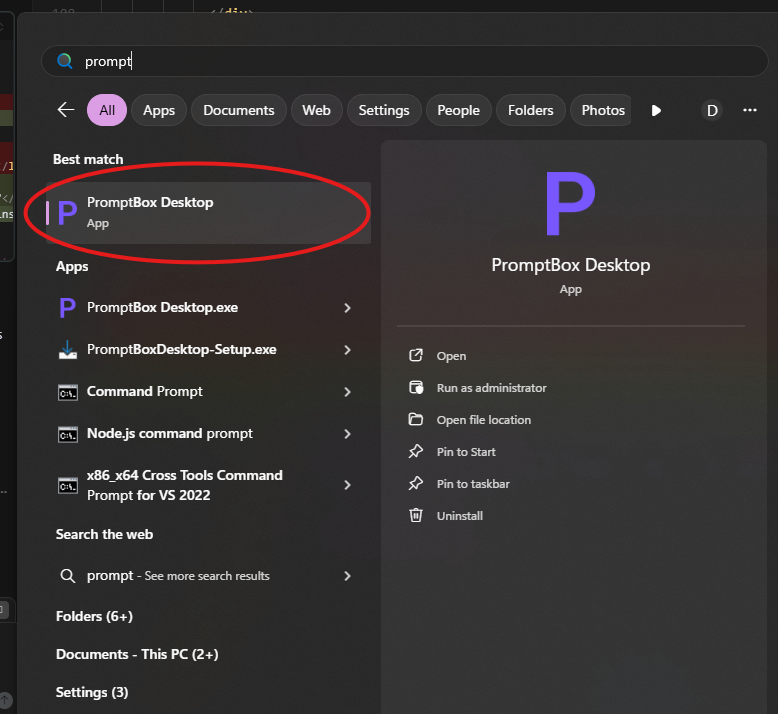
Task: Choose Open file location
Action: point(484,420)
